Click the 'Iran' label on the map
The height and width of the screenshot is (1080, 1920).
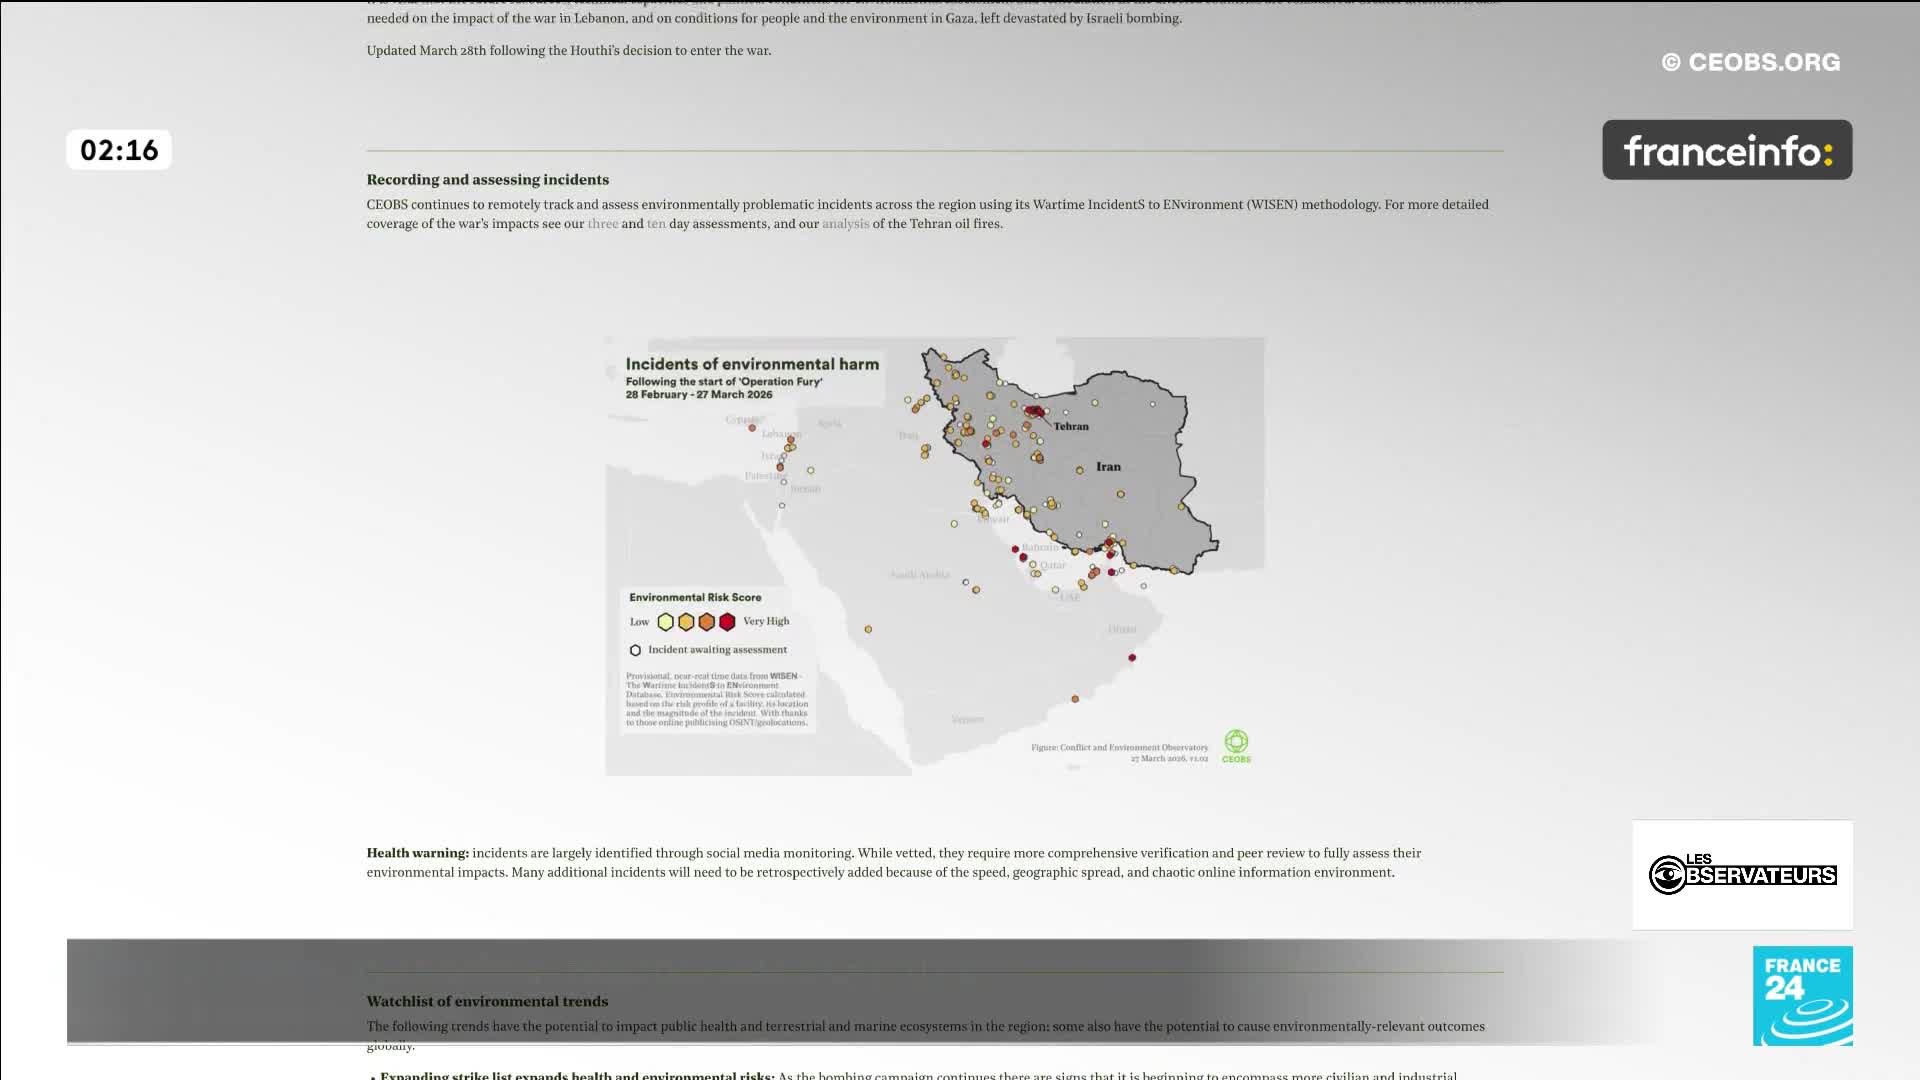[x=1108, y=467]
